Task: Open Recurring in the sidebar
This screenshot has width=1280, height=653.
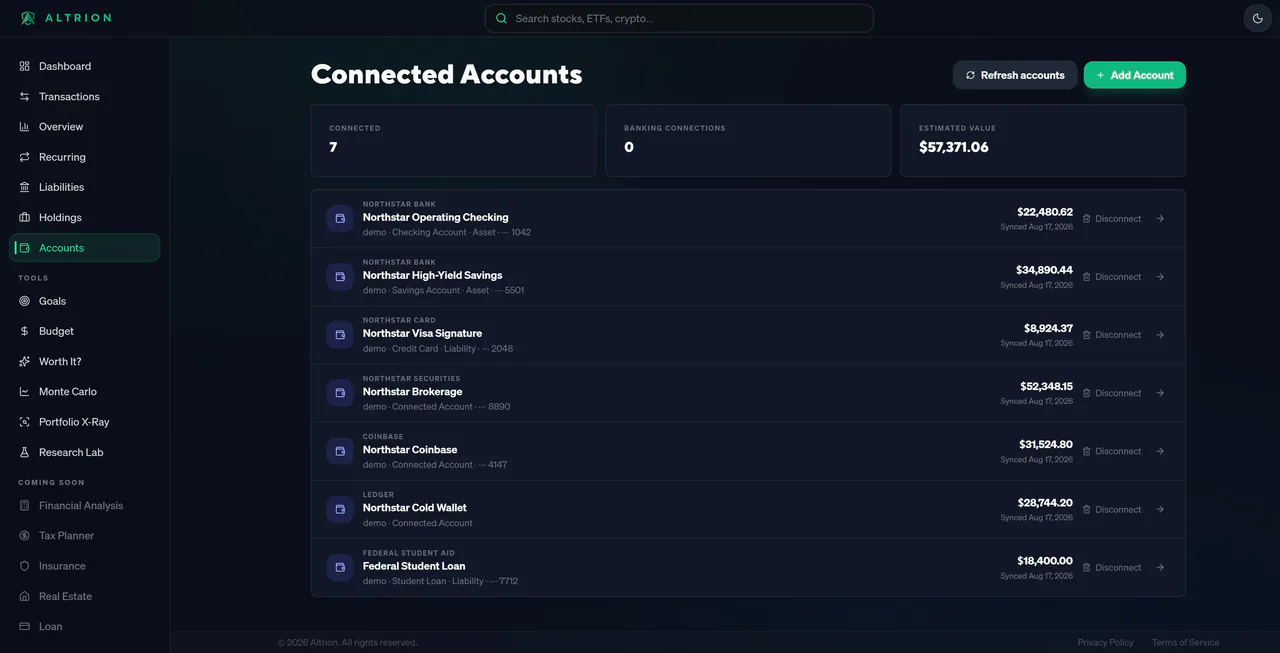Action: [85, 157]
